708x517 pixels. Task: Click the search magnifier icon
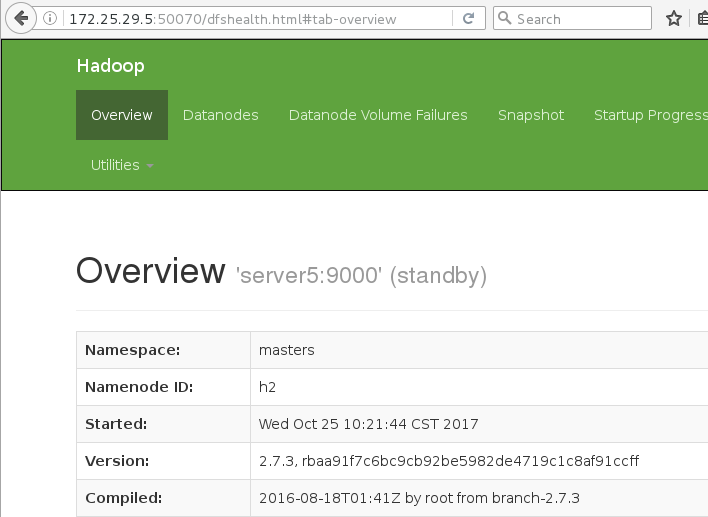click(504, 19)
